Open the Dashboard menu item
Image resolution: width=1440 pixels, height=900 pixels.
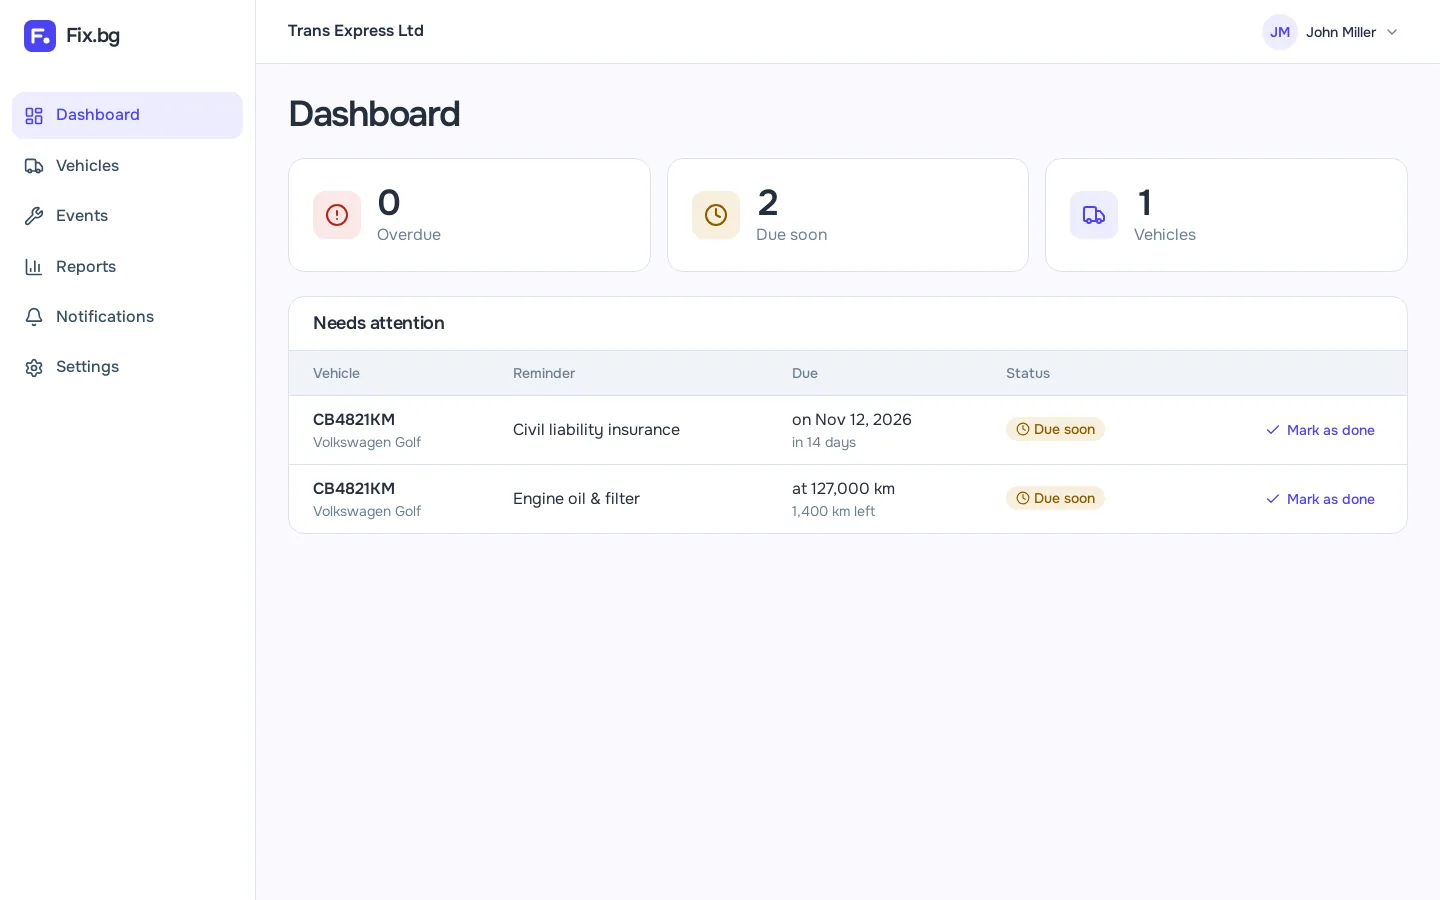click(127, 115)
